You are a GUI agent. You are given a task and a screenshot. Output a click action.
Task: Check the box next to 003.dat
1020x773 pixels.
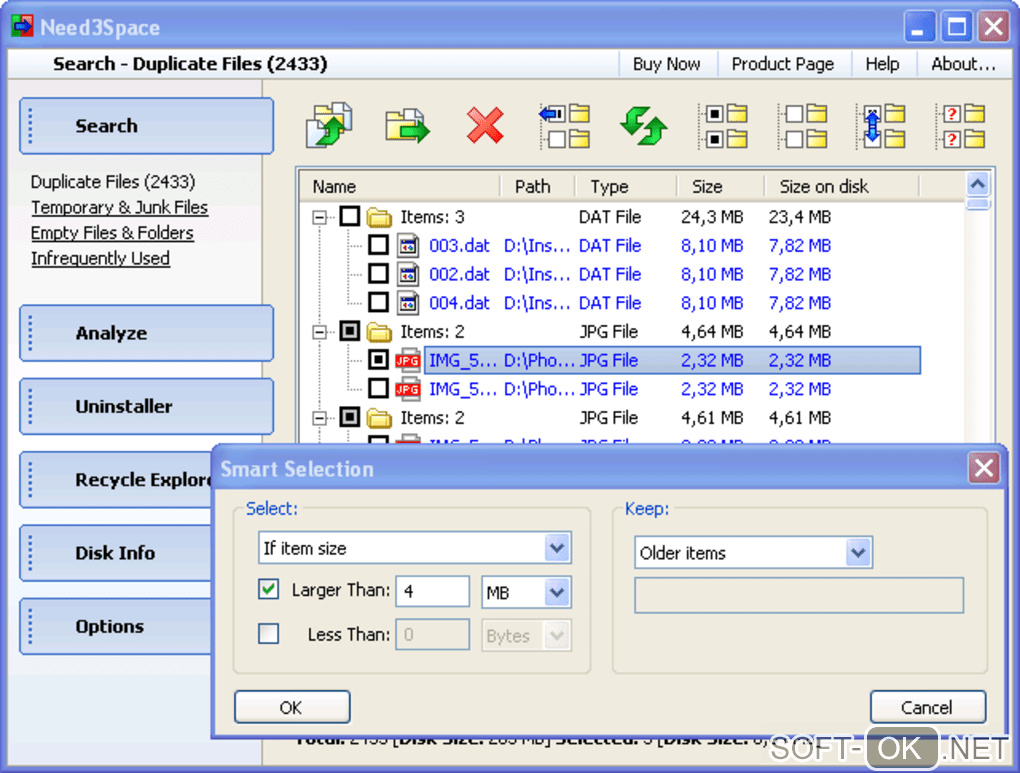[x=379, y=245]
